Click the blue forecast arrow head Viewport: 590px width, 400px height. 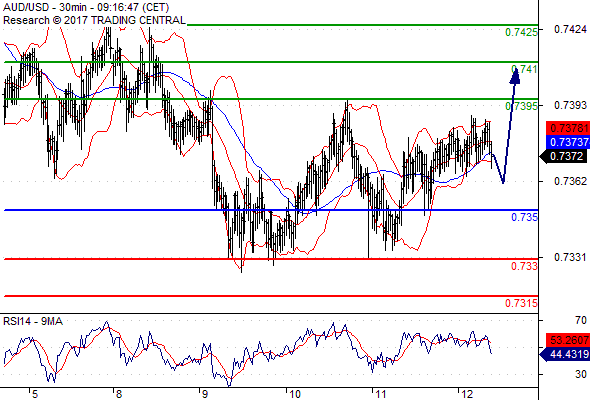(515, 76)
